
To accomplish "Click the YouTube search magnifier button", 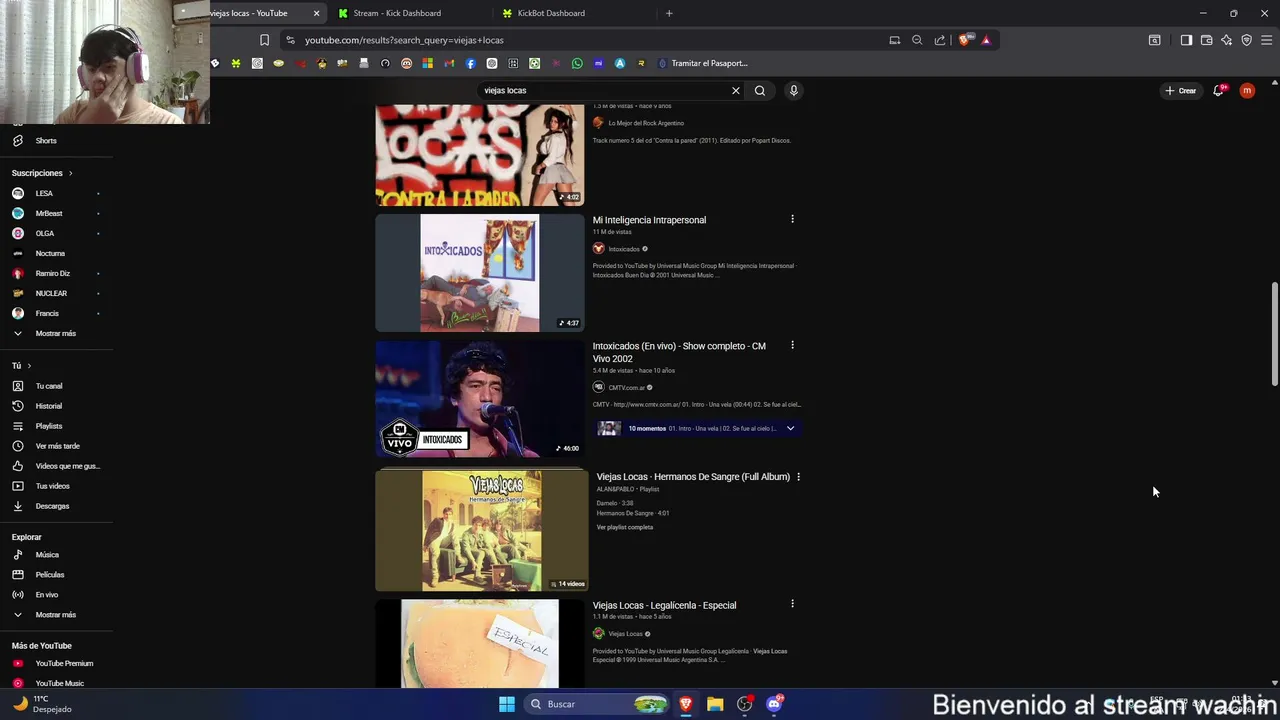I will pyautogui.click(x=760, y=90).
